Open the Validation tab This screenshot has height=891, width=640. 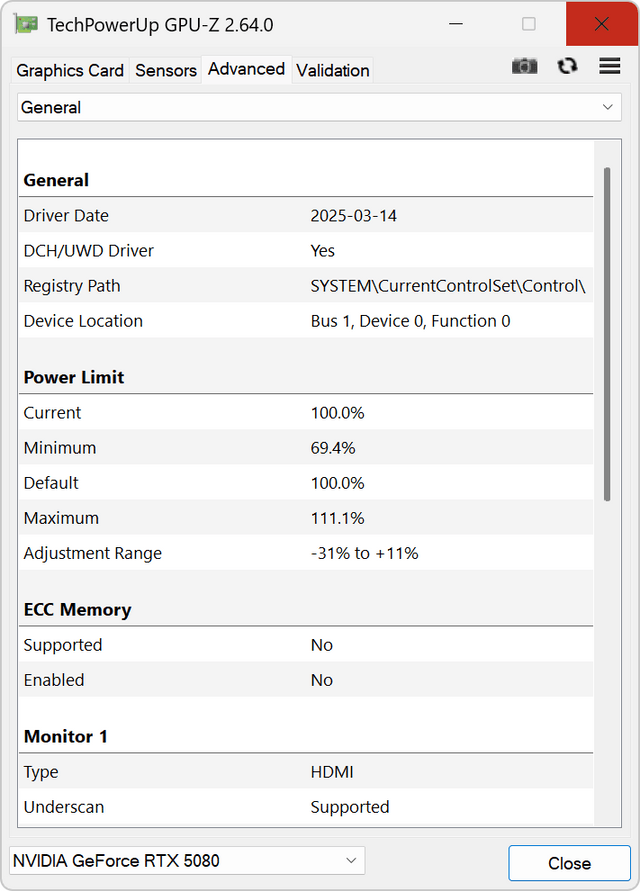coord(333,70)
